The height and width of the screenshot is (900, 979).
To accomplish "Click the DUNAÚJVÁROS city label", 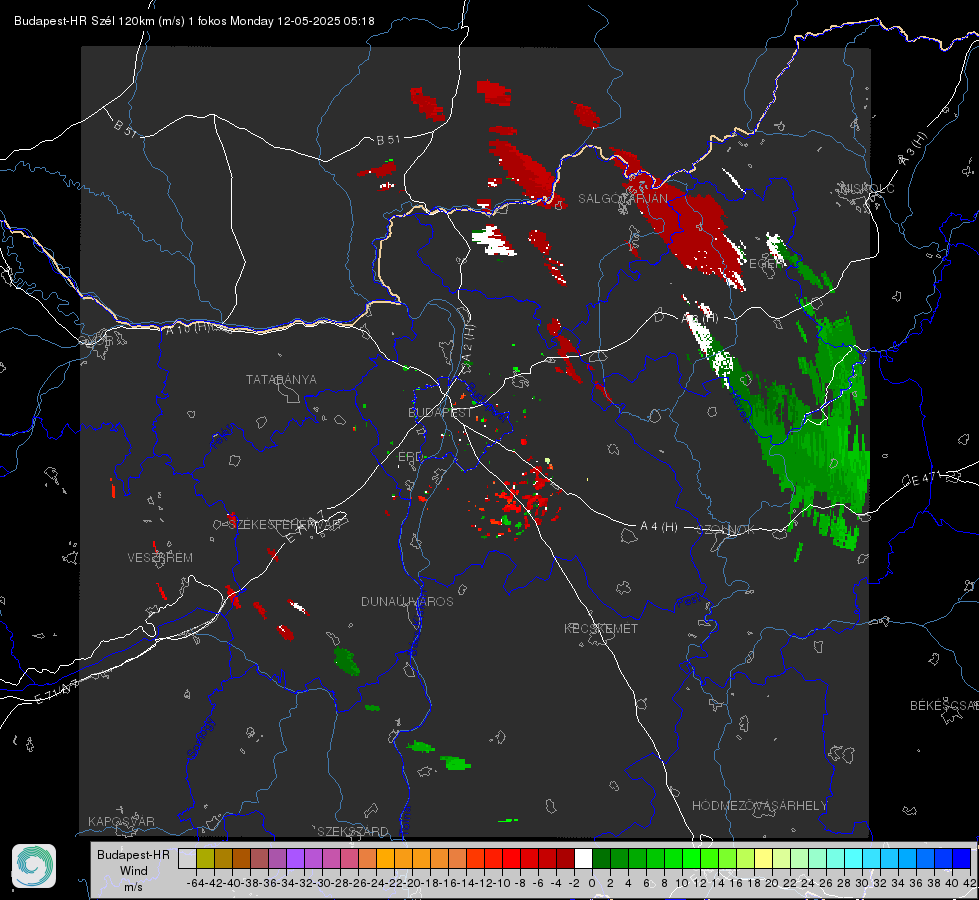I will [407, 601].
